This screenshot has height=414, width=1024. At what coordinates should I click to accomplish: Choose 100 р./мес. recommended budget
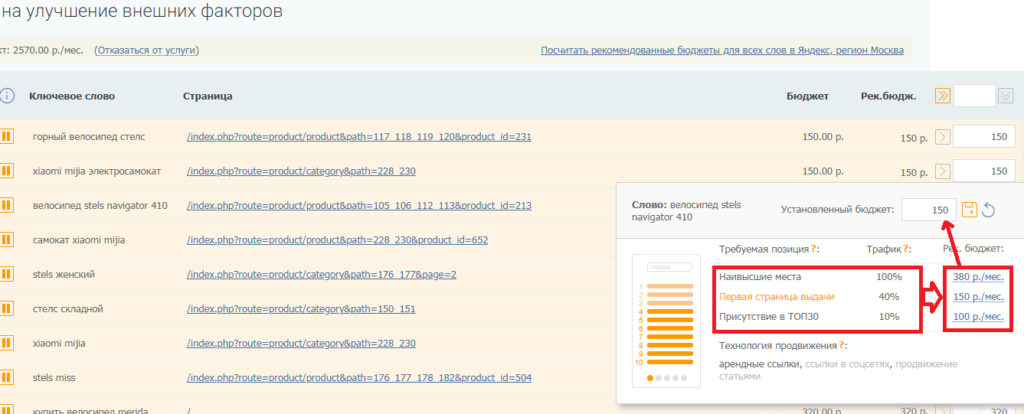(x=978, y=317)
